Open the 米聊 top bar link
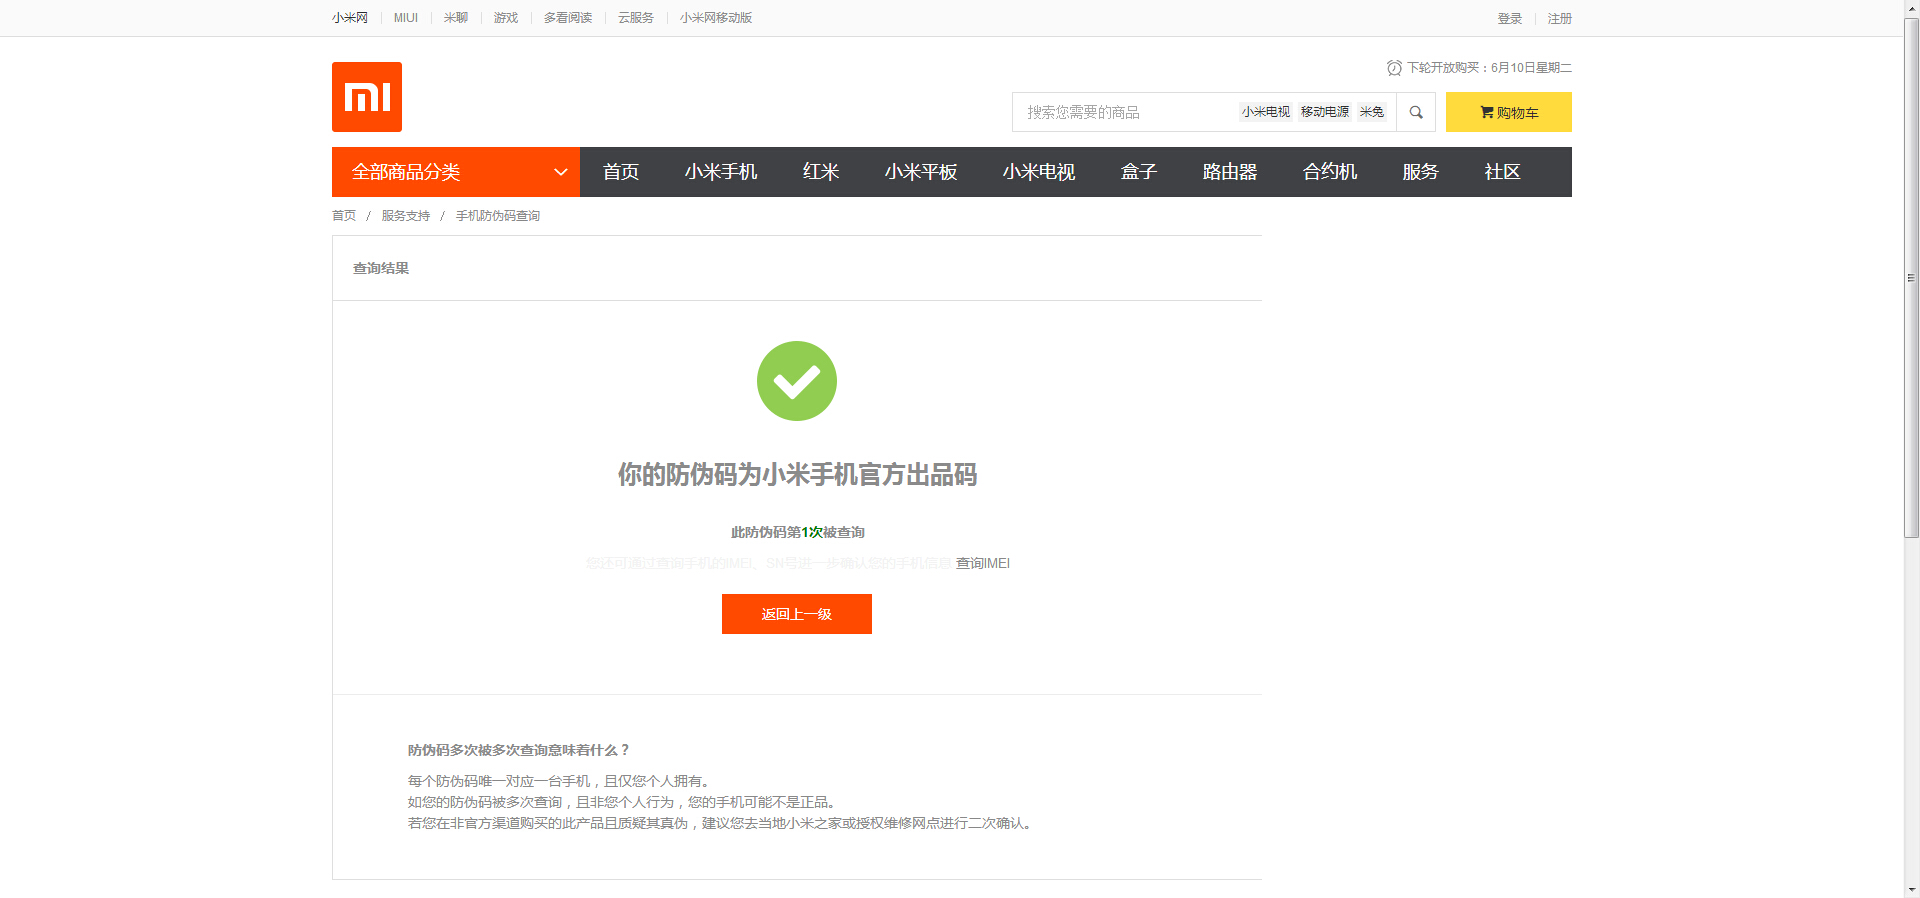This screenshot has width=1920, height=898. 456,18
